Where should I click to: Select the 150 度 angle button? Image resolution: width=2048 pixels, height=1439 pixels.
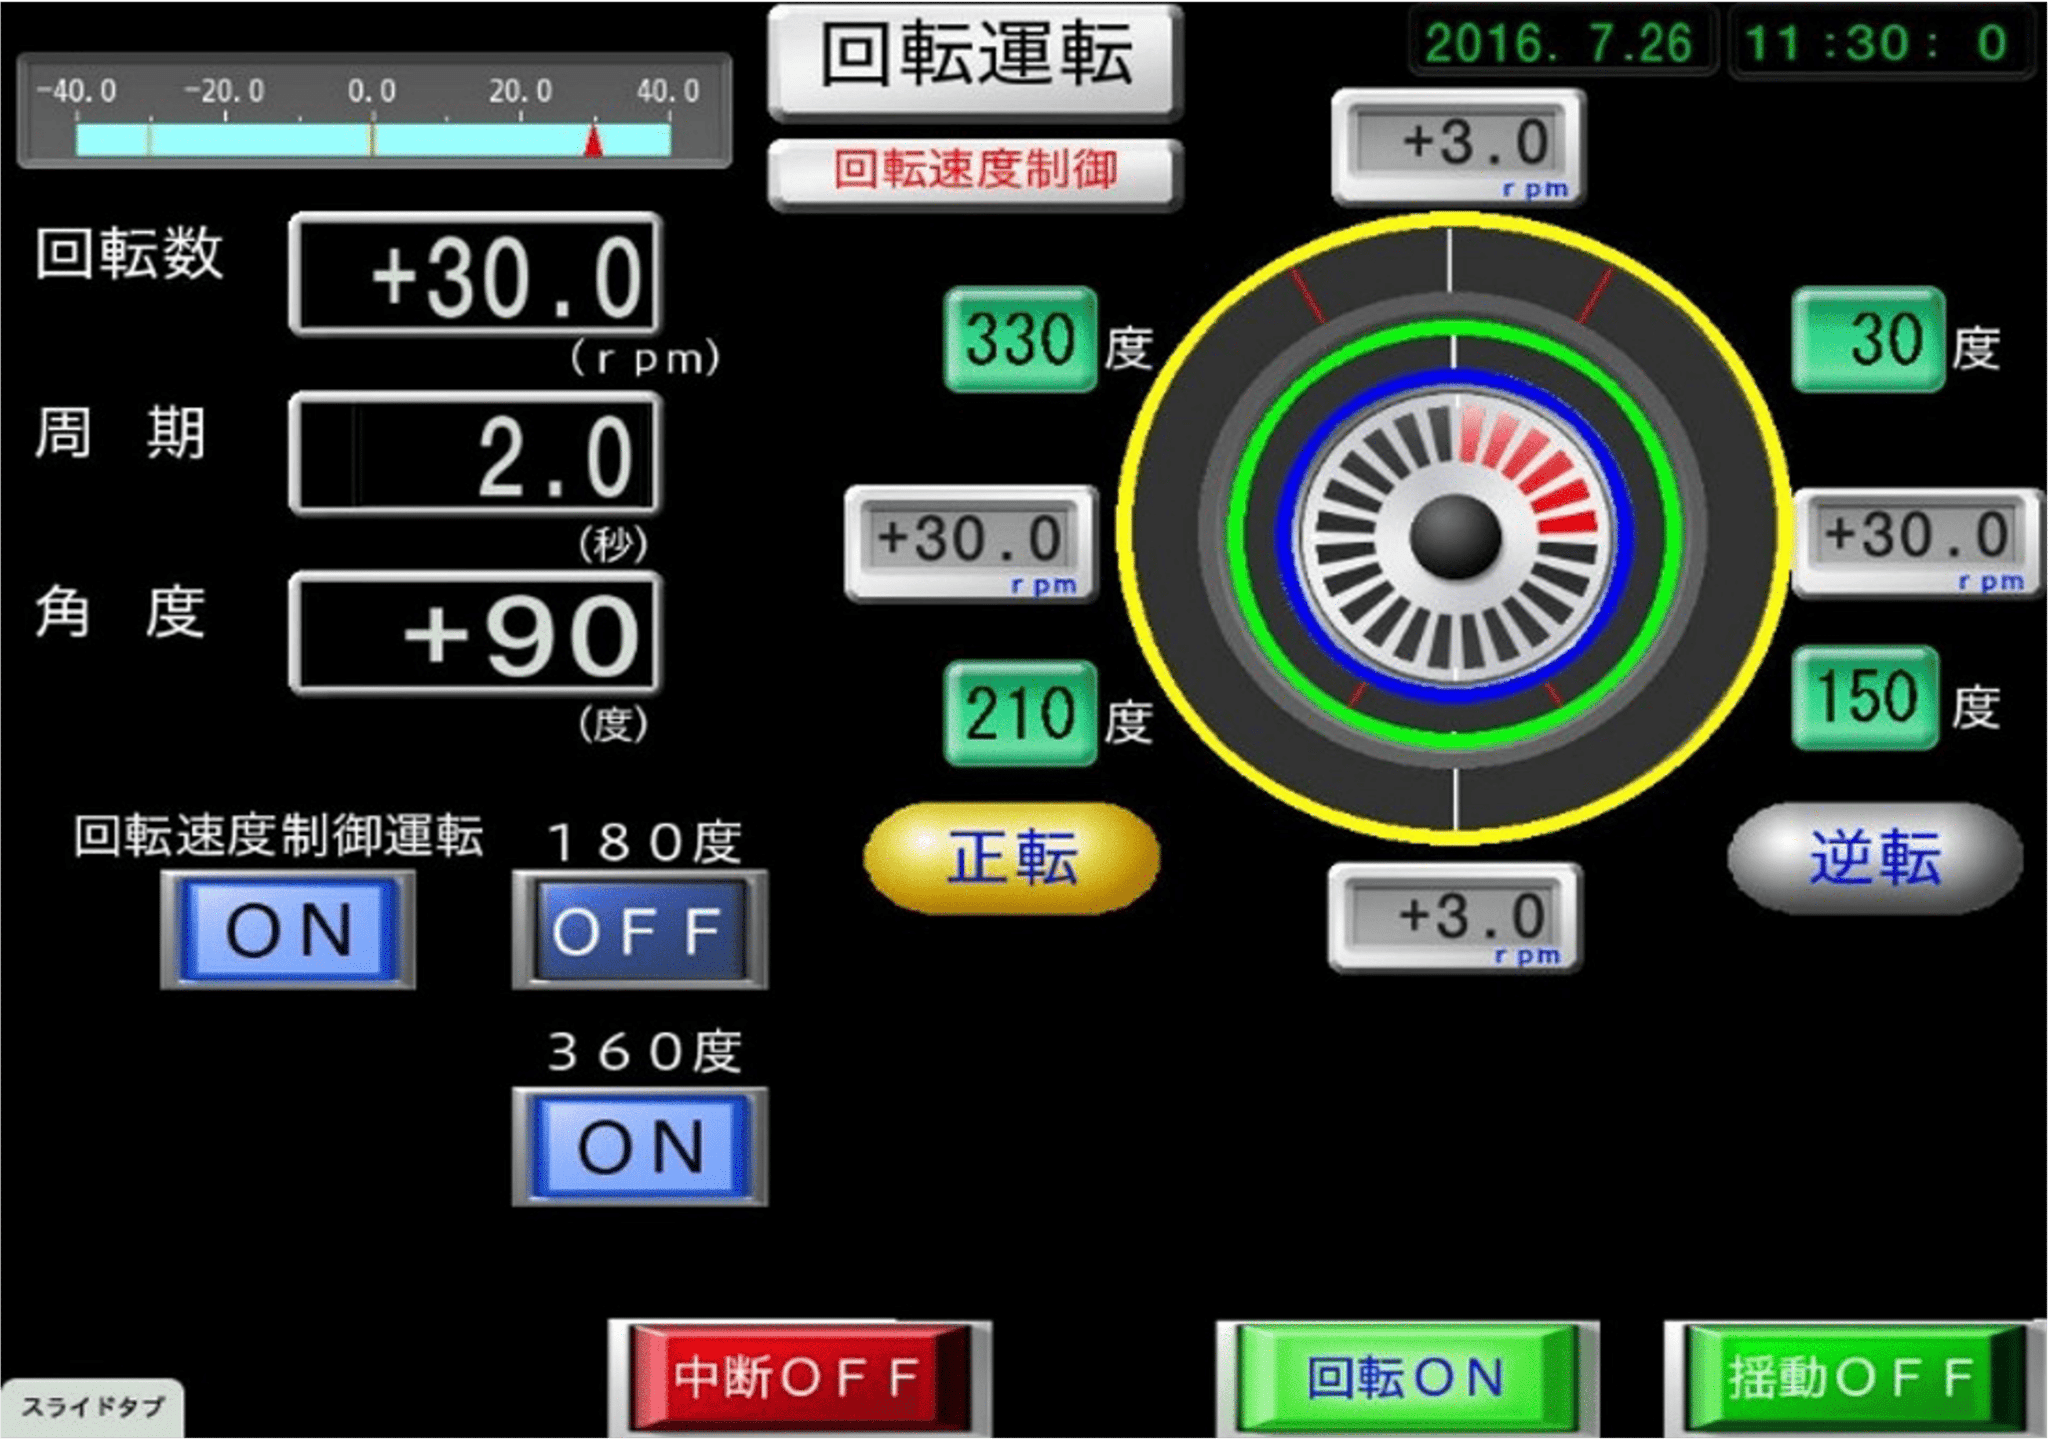pyautogui.click(x=1865, y=697)
